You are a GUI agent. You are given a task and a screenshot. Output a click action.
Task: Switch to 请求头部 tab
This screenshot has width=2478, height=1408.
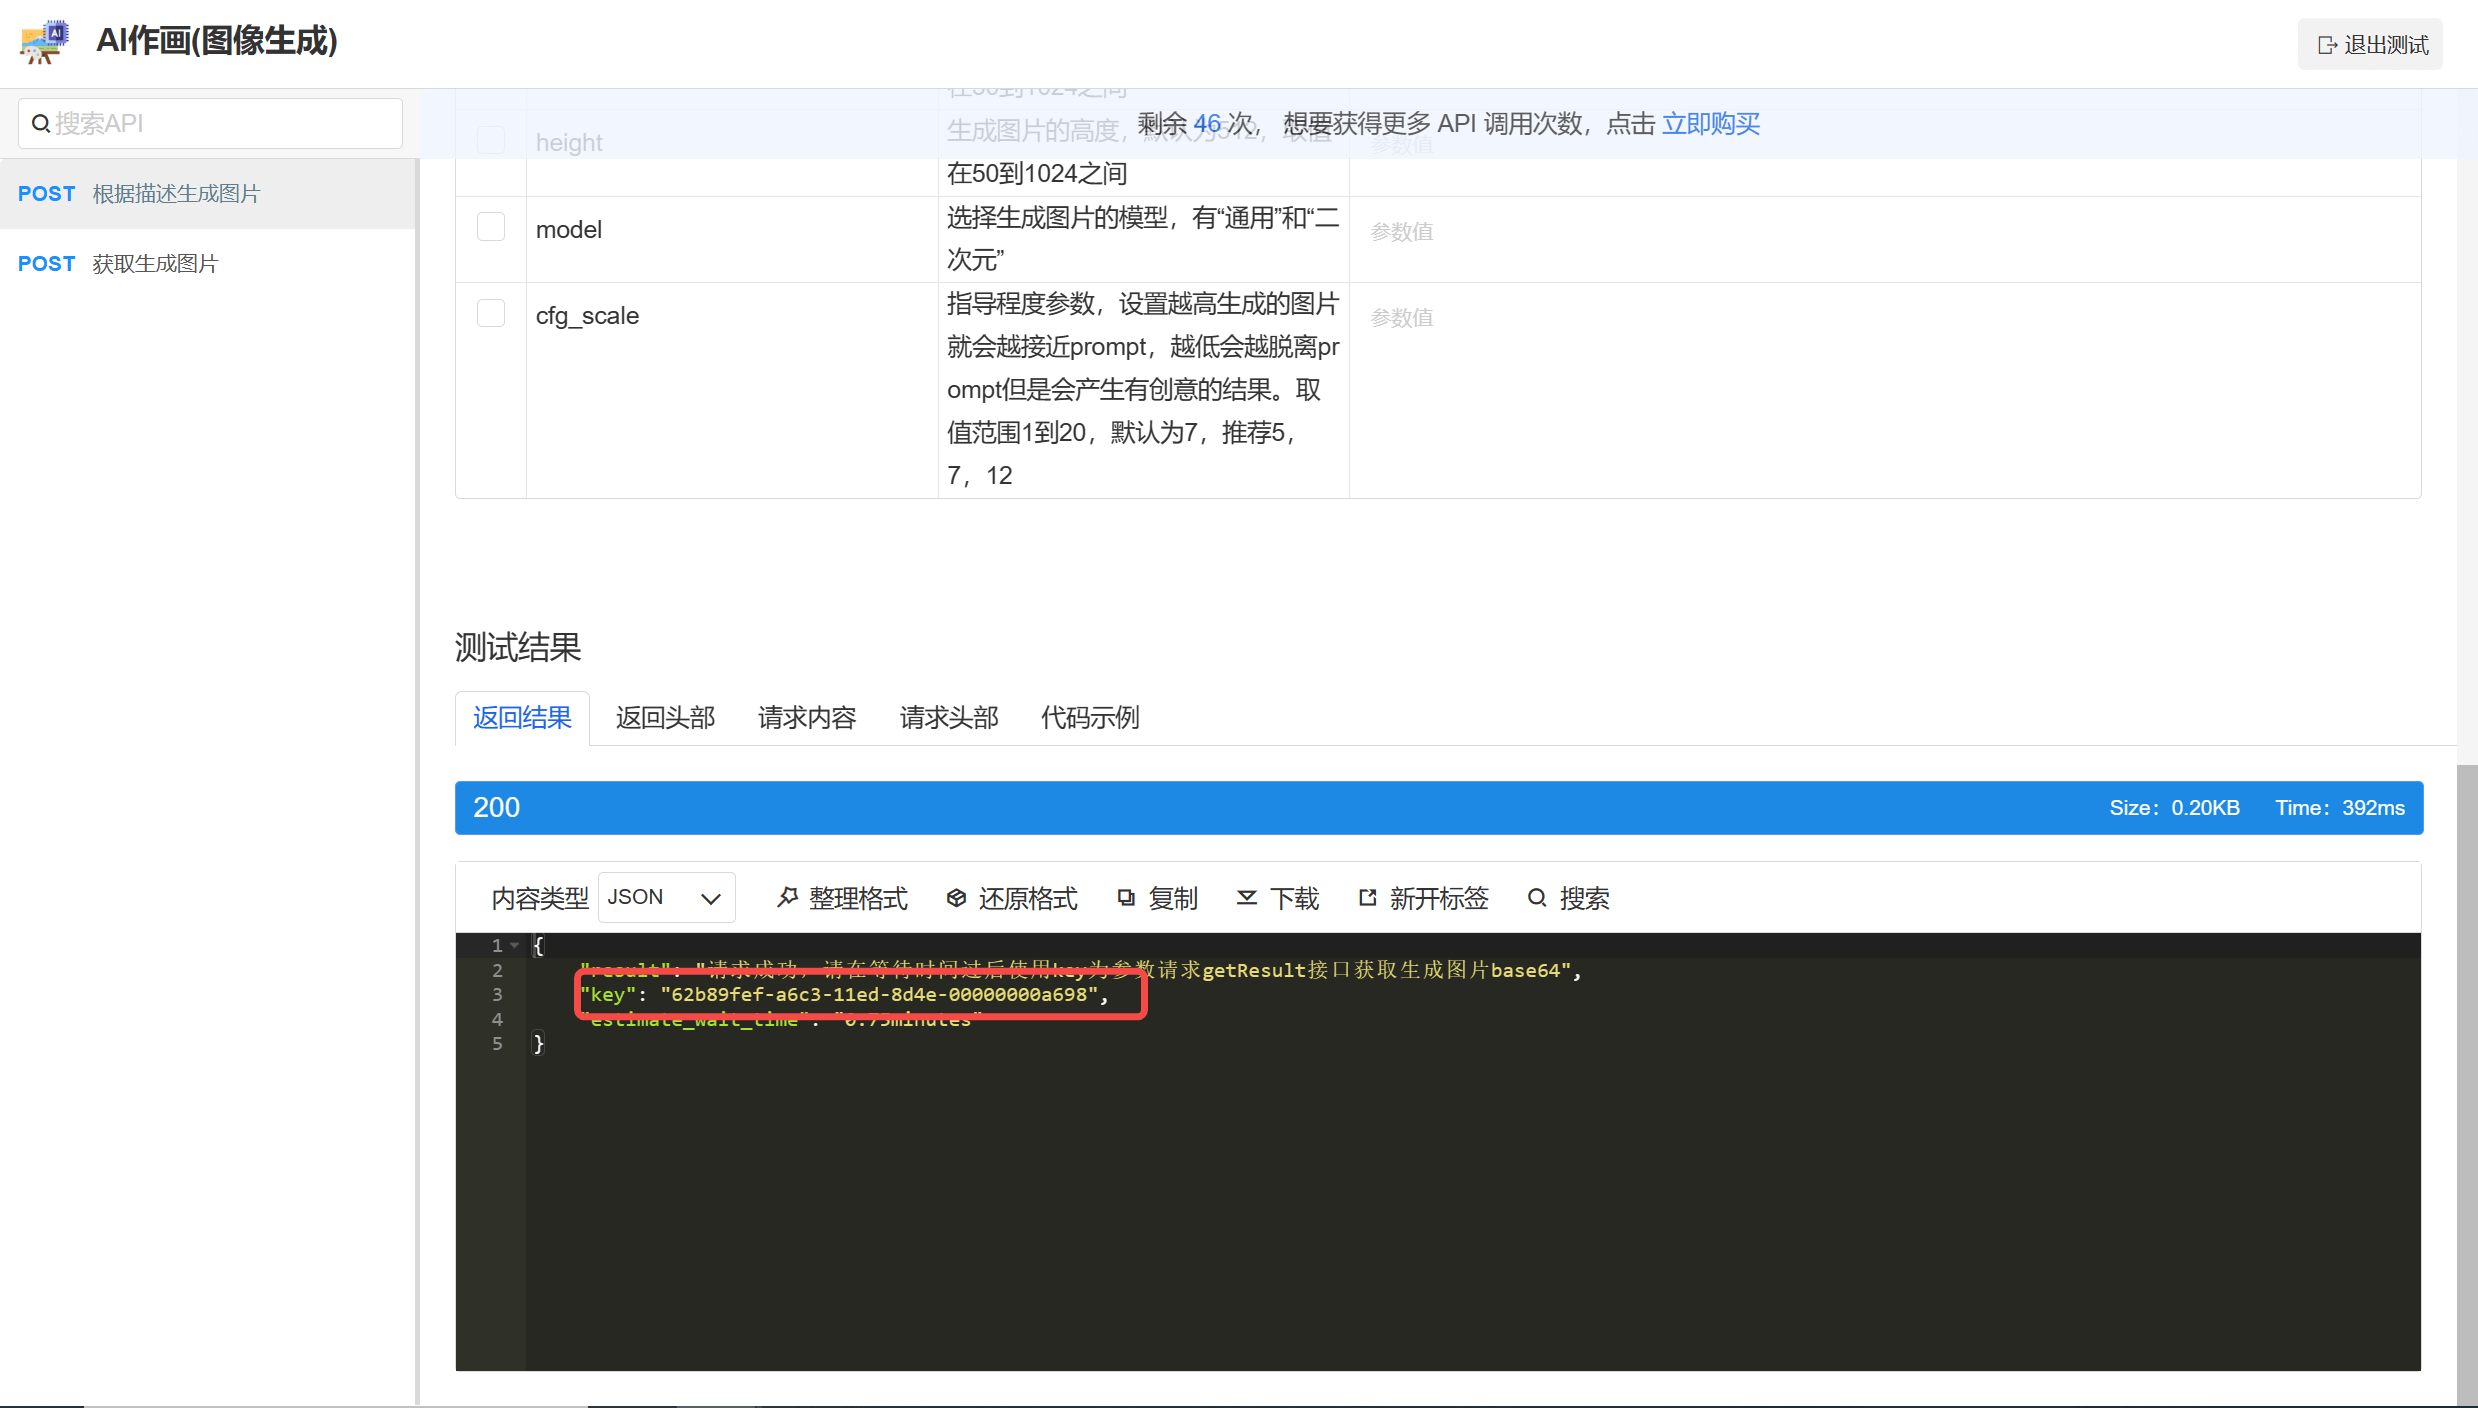pyautogui.click(x=946, y=717)
